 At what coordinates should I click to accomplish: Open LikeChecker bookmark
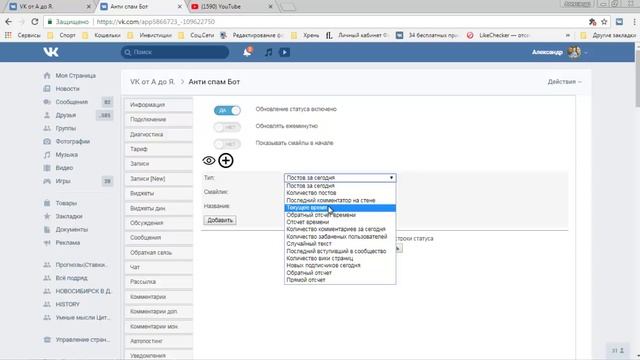point(498,36)
